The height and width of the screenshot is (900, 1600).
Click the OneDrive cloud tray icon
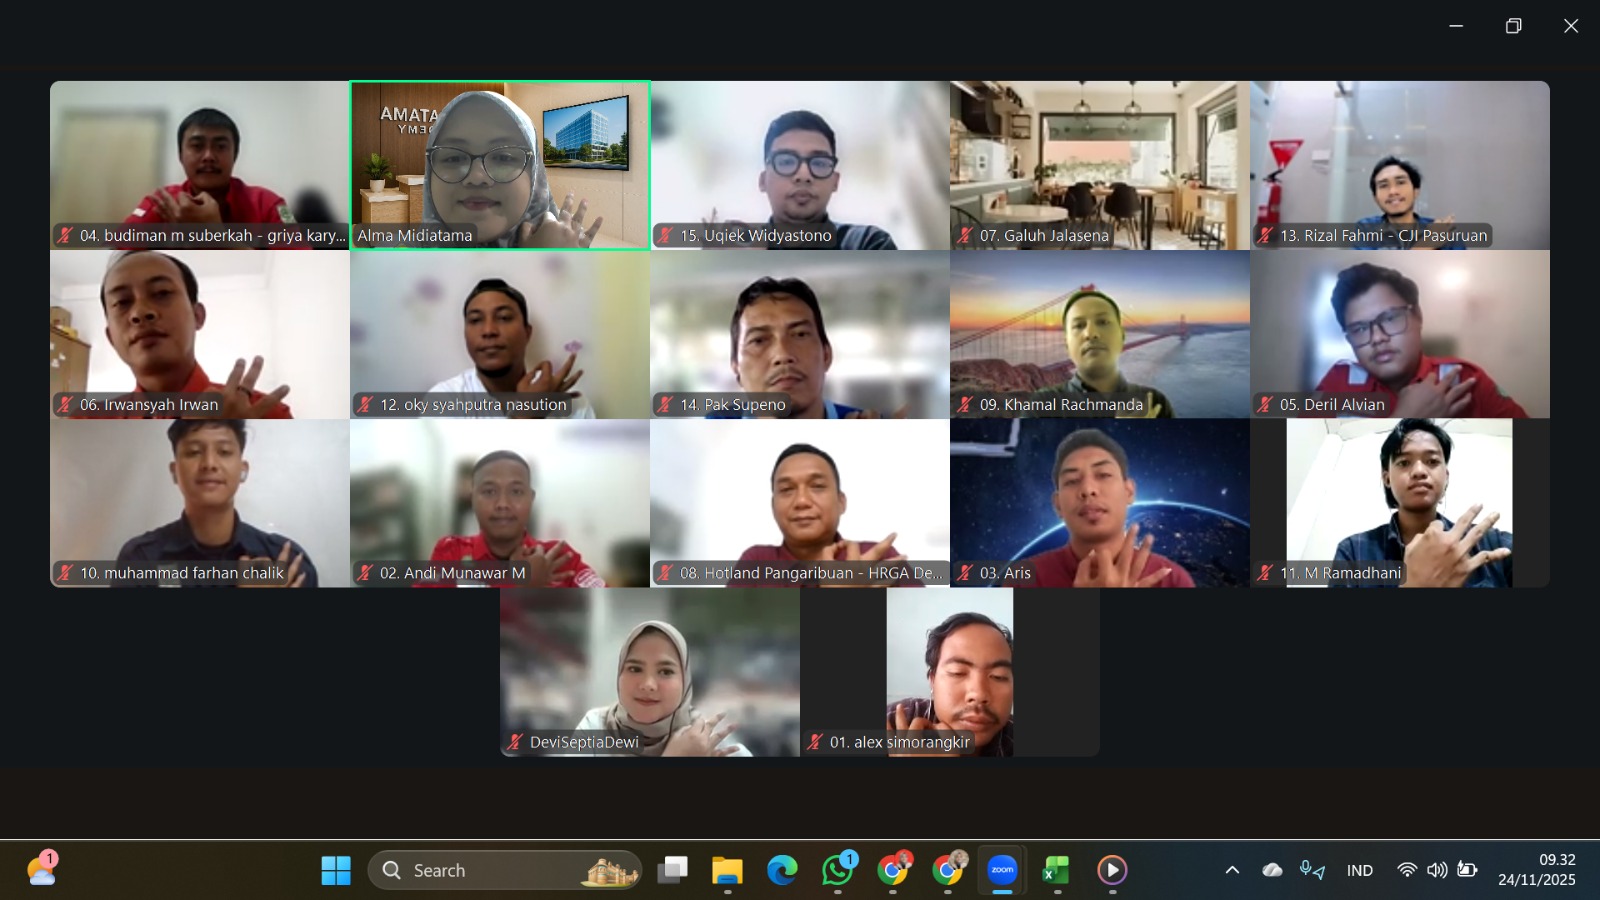1272,870
